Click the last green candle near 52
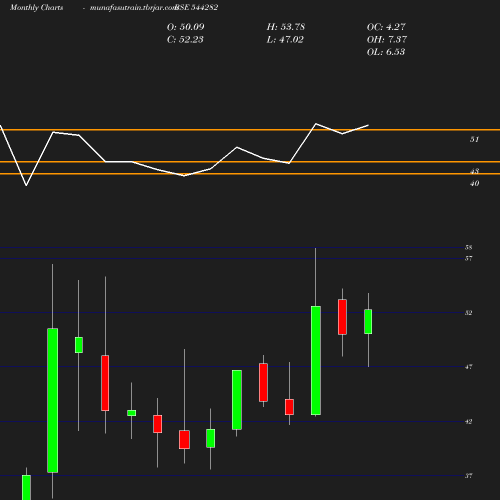 coord(368,322)
